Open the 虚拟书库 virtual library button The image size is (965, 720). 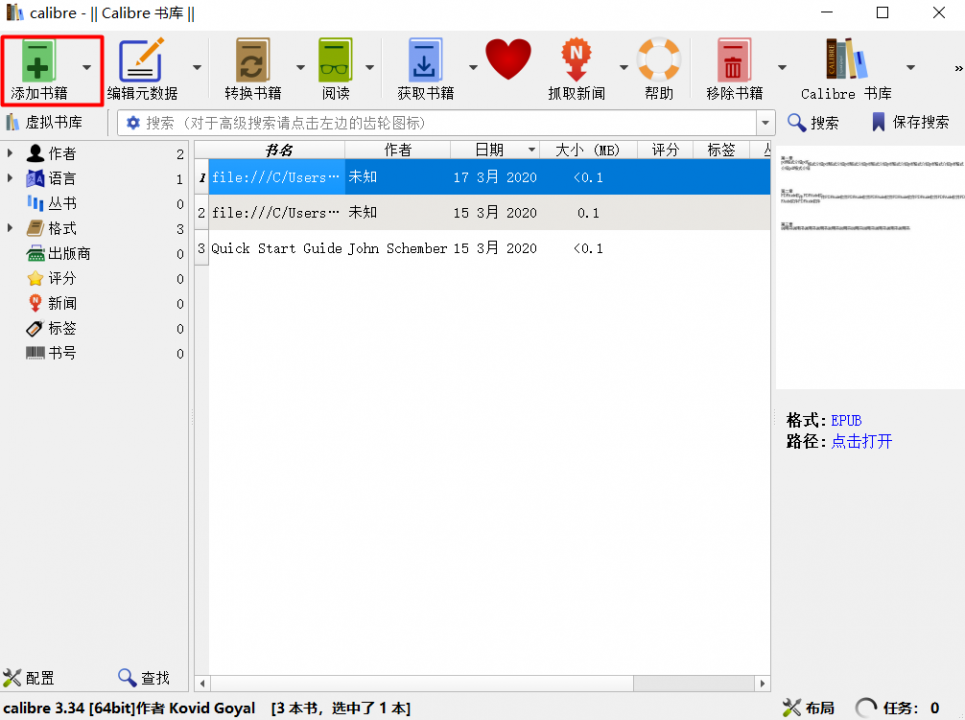(x=44, y=122)
